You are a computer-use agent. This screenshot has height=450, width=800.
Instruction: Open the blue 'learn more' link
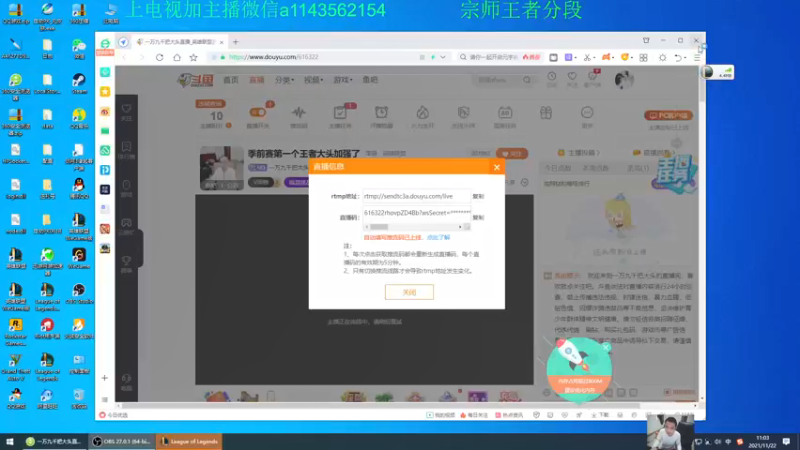pyautogui.click(x=439, y=238)
